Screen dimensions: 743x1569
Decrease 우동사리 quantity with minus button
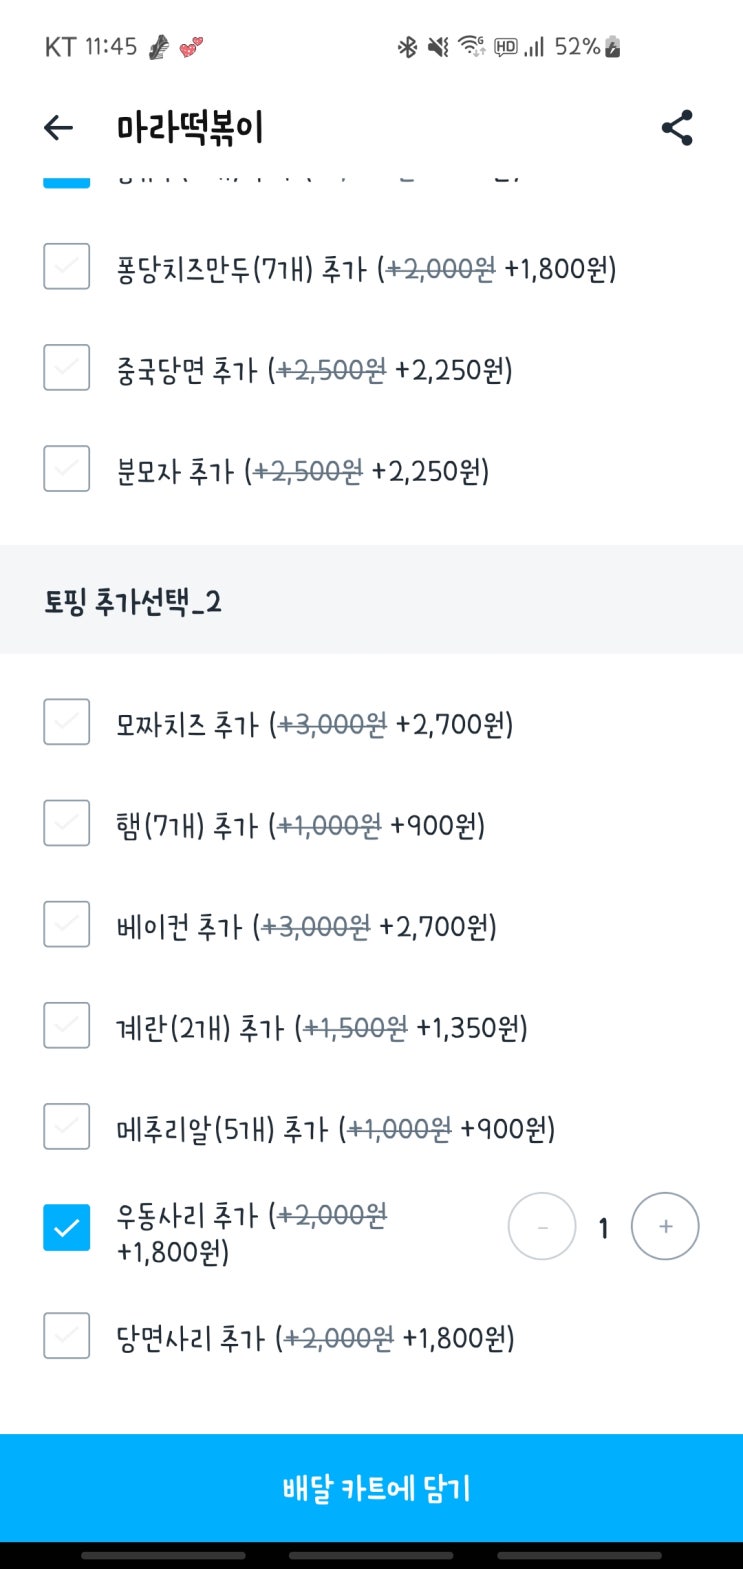(x=542, y=1226)
